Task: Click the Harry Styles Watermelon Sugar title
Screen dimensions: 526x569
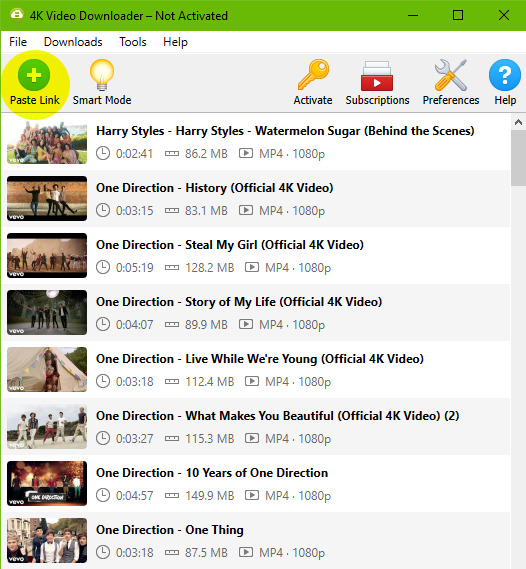Action: click(x=285, y=131)
